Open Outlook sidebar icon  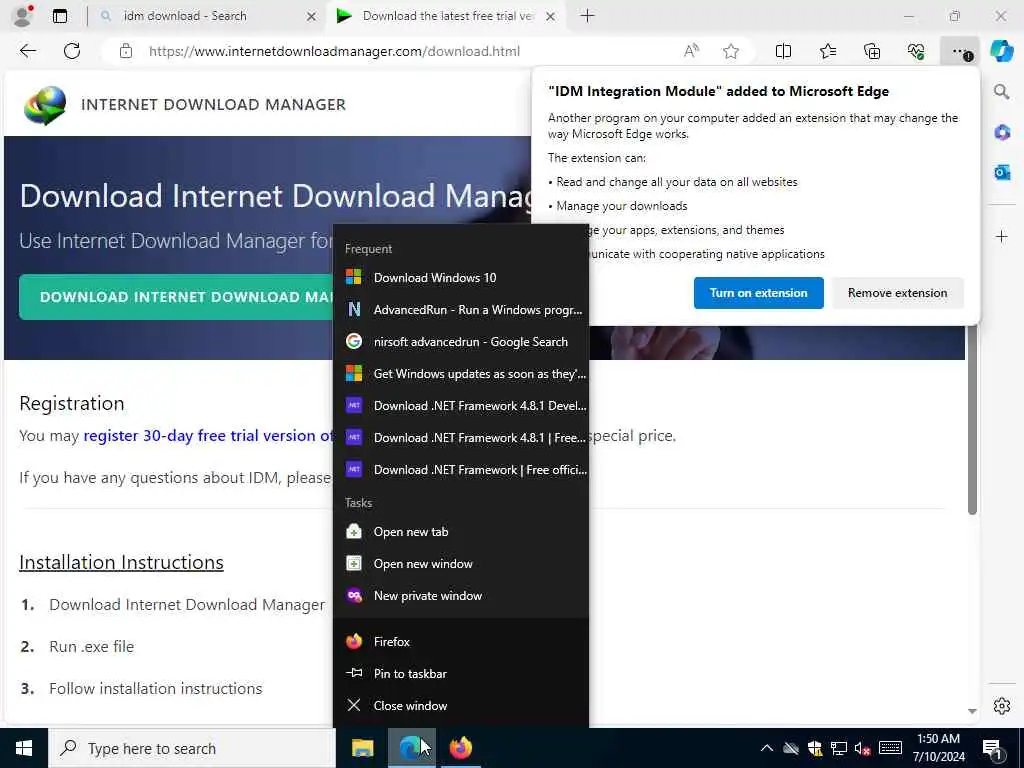click(1002, 172)
